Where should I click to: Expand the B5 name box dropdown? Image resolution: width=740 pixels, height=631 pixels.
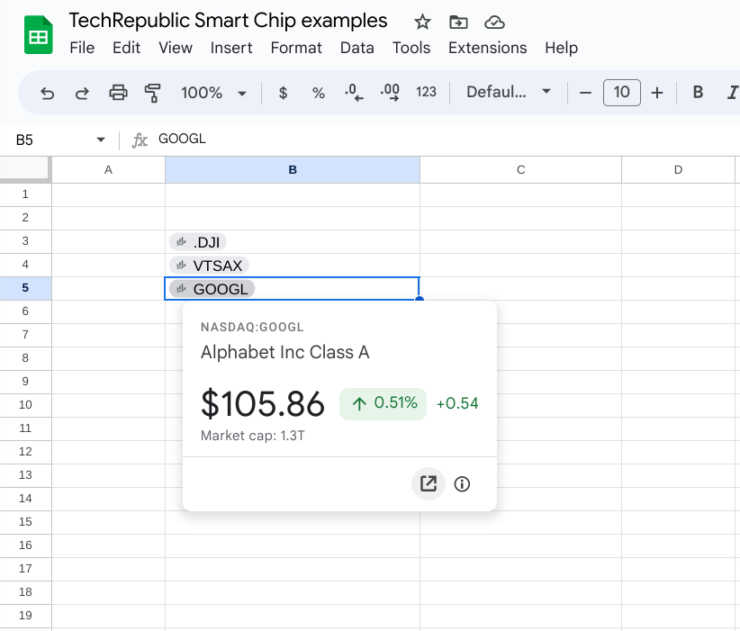click(100, 140)
